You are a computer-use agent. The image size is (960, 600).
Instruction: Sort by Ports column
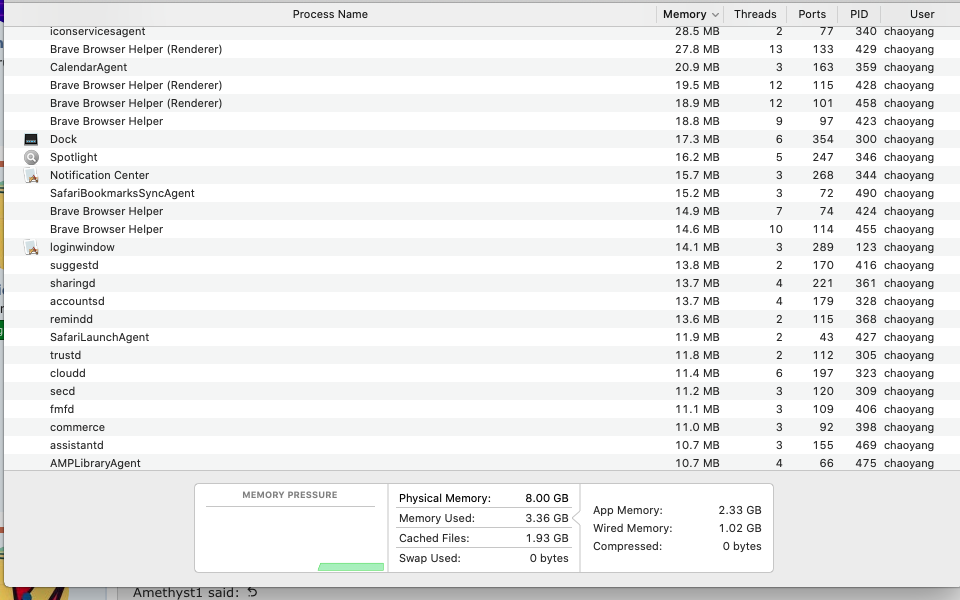812,14
